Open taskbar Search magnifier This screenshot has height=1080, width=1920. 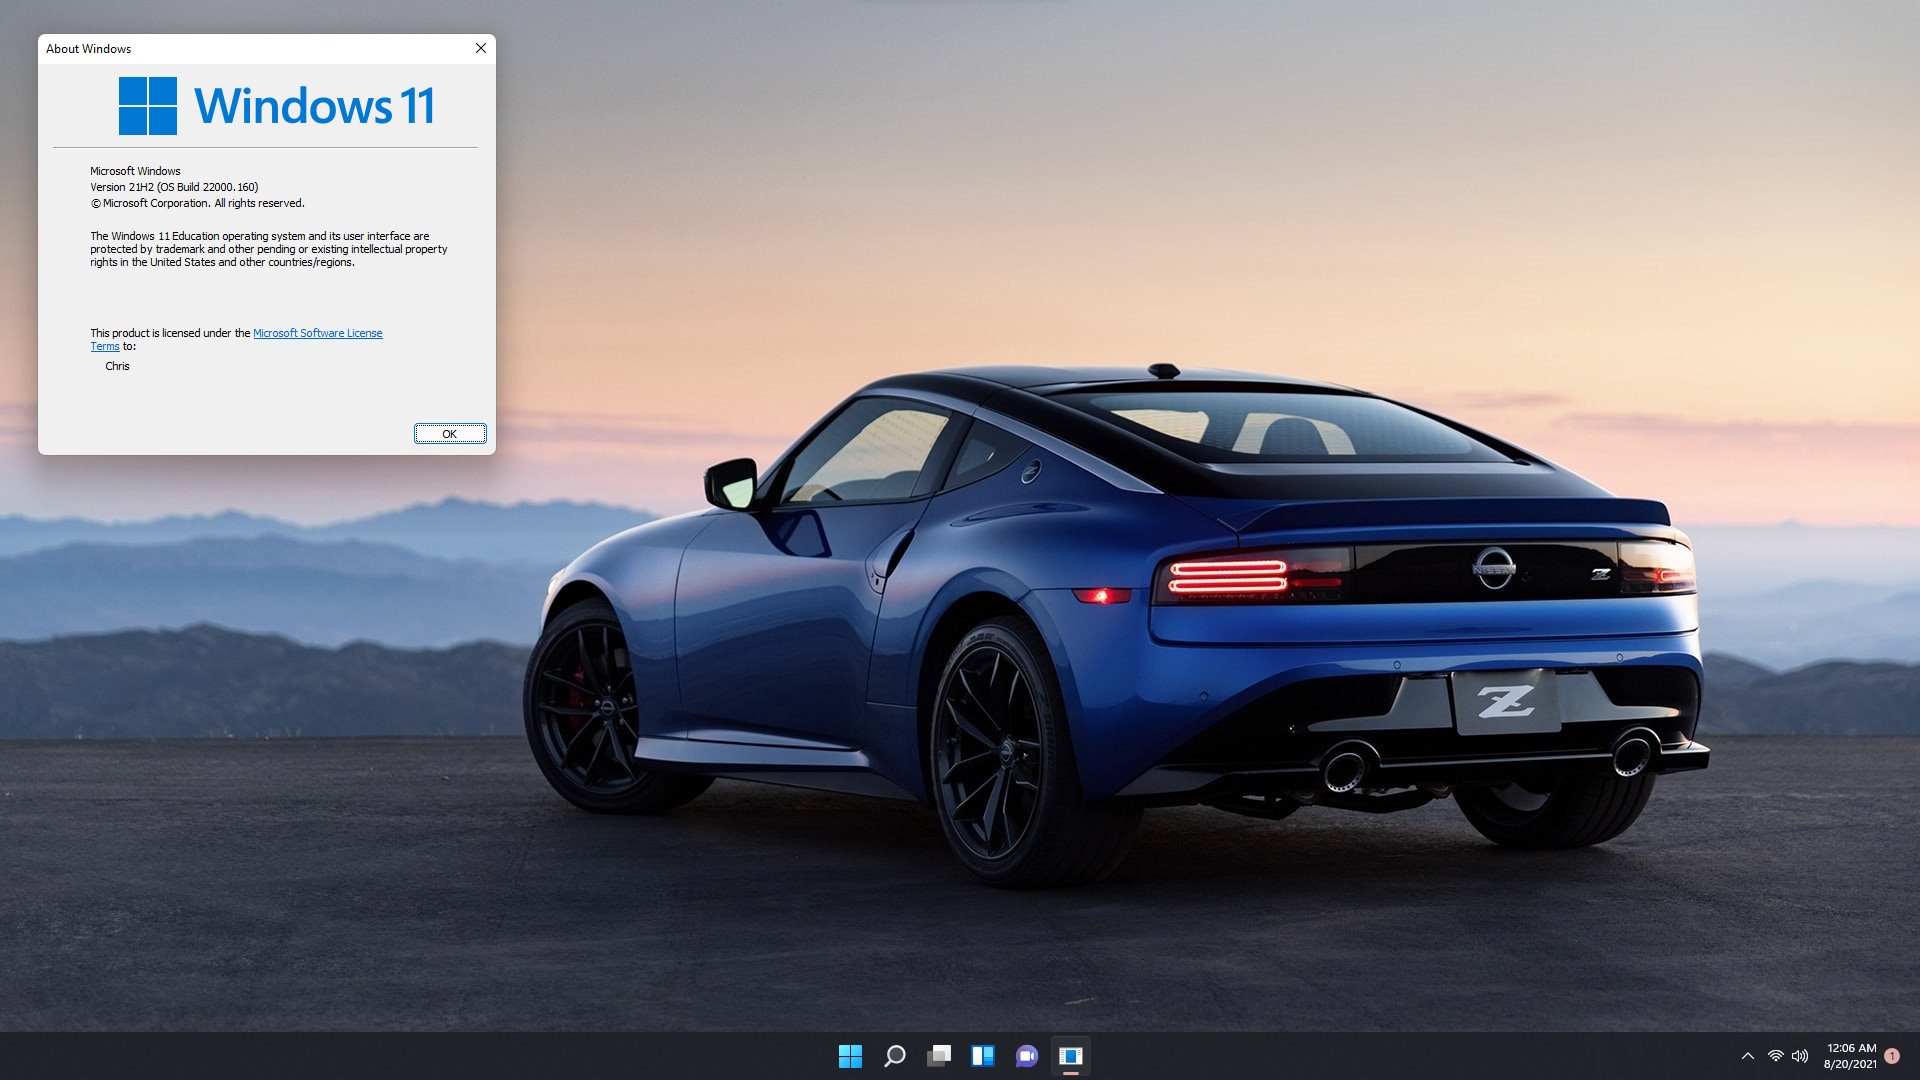pos(895,1056)
